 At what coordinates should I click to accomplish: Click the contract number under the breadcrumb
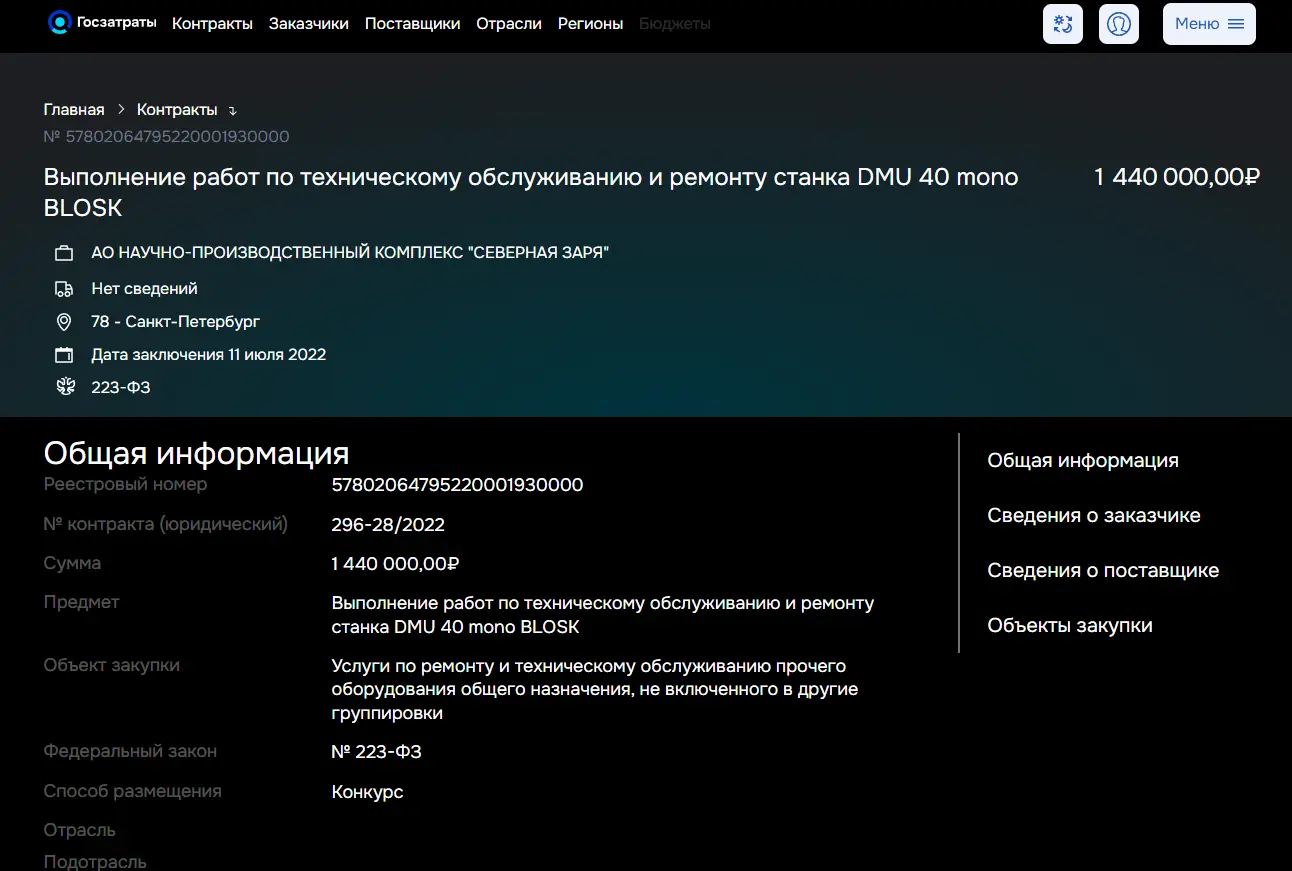pos(167,137)
